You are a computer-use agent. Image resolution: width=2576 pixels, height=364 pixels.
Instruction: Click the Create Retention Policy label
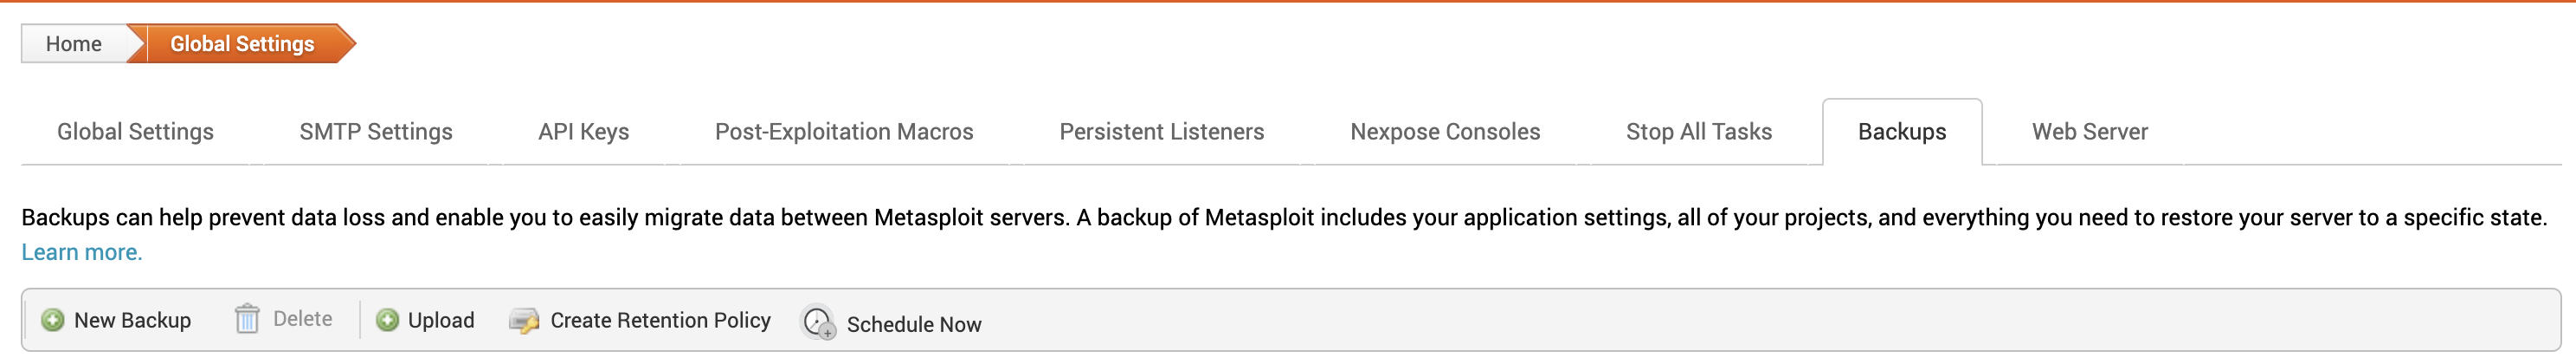coord(661,320)
